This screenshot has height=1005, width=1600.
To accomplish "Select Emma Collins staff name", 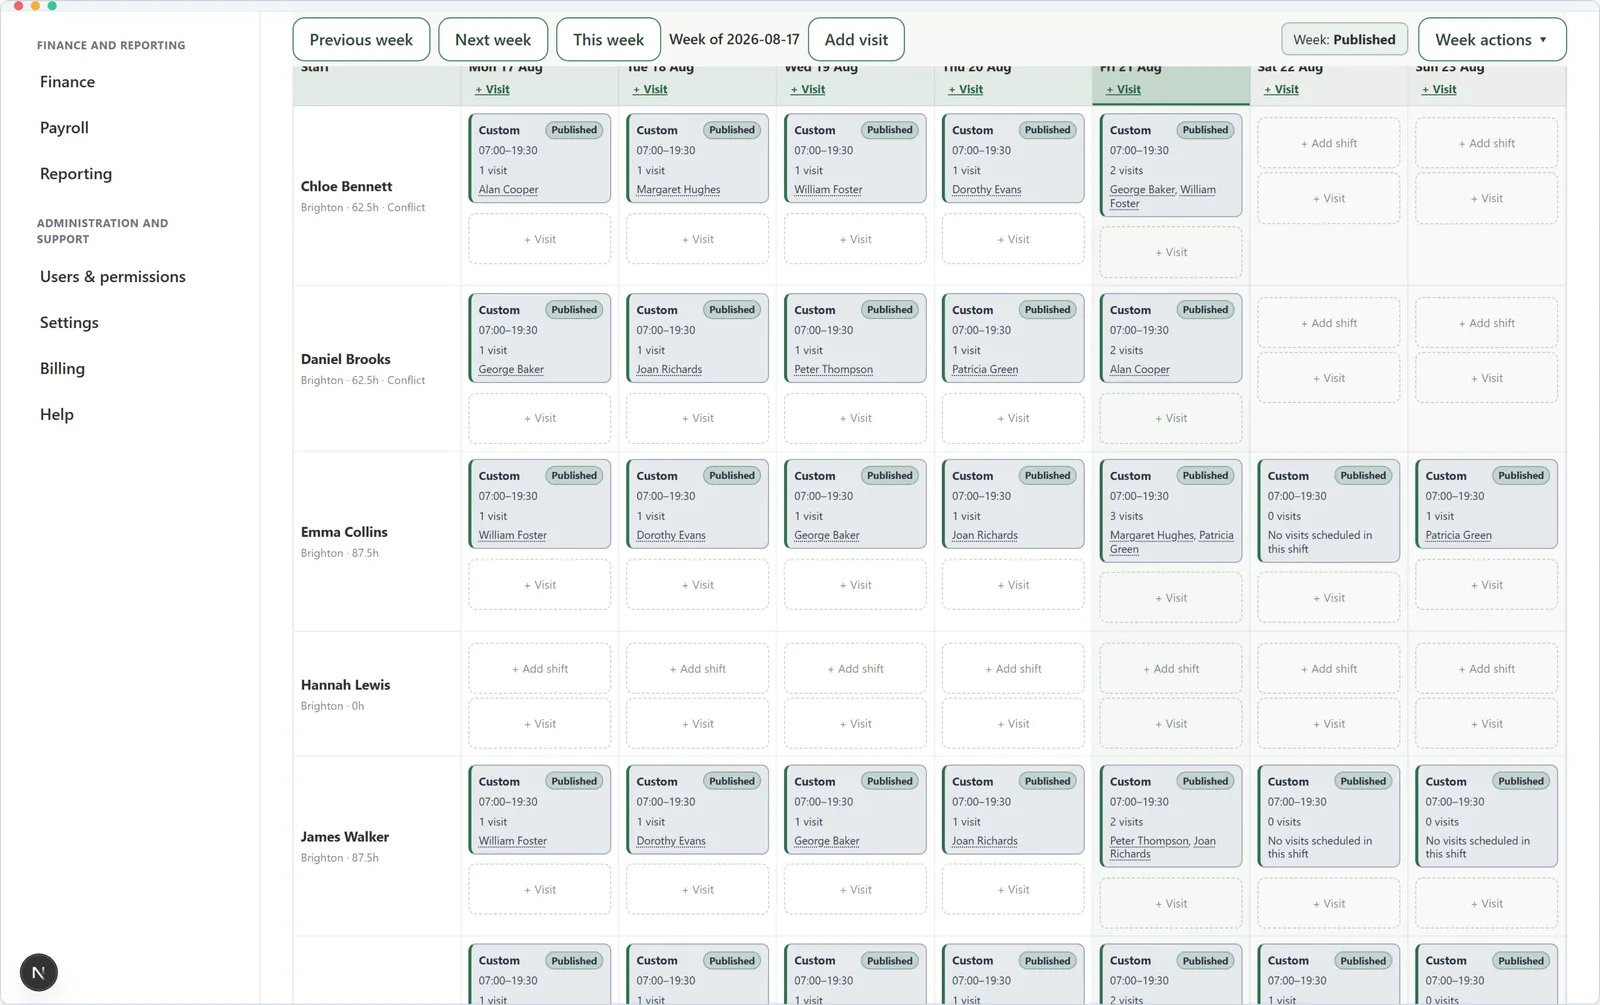I will point(344,533).
